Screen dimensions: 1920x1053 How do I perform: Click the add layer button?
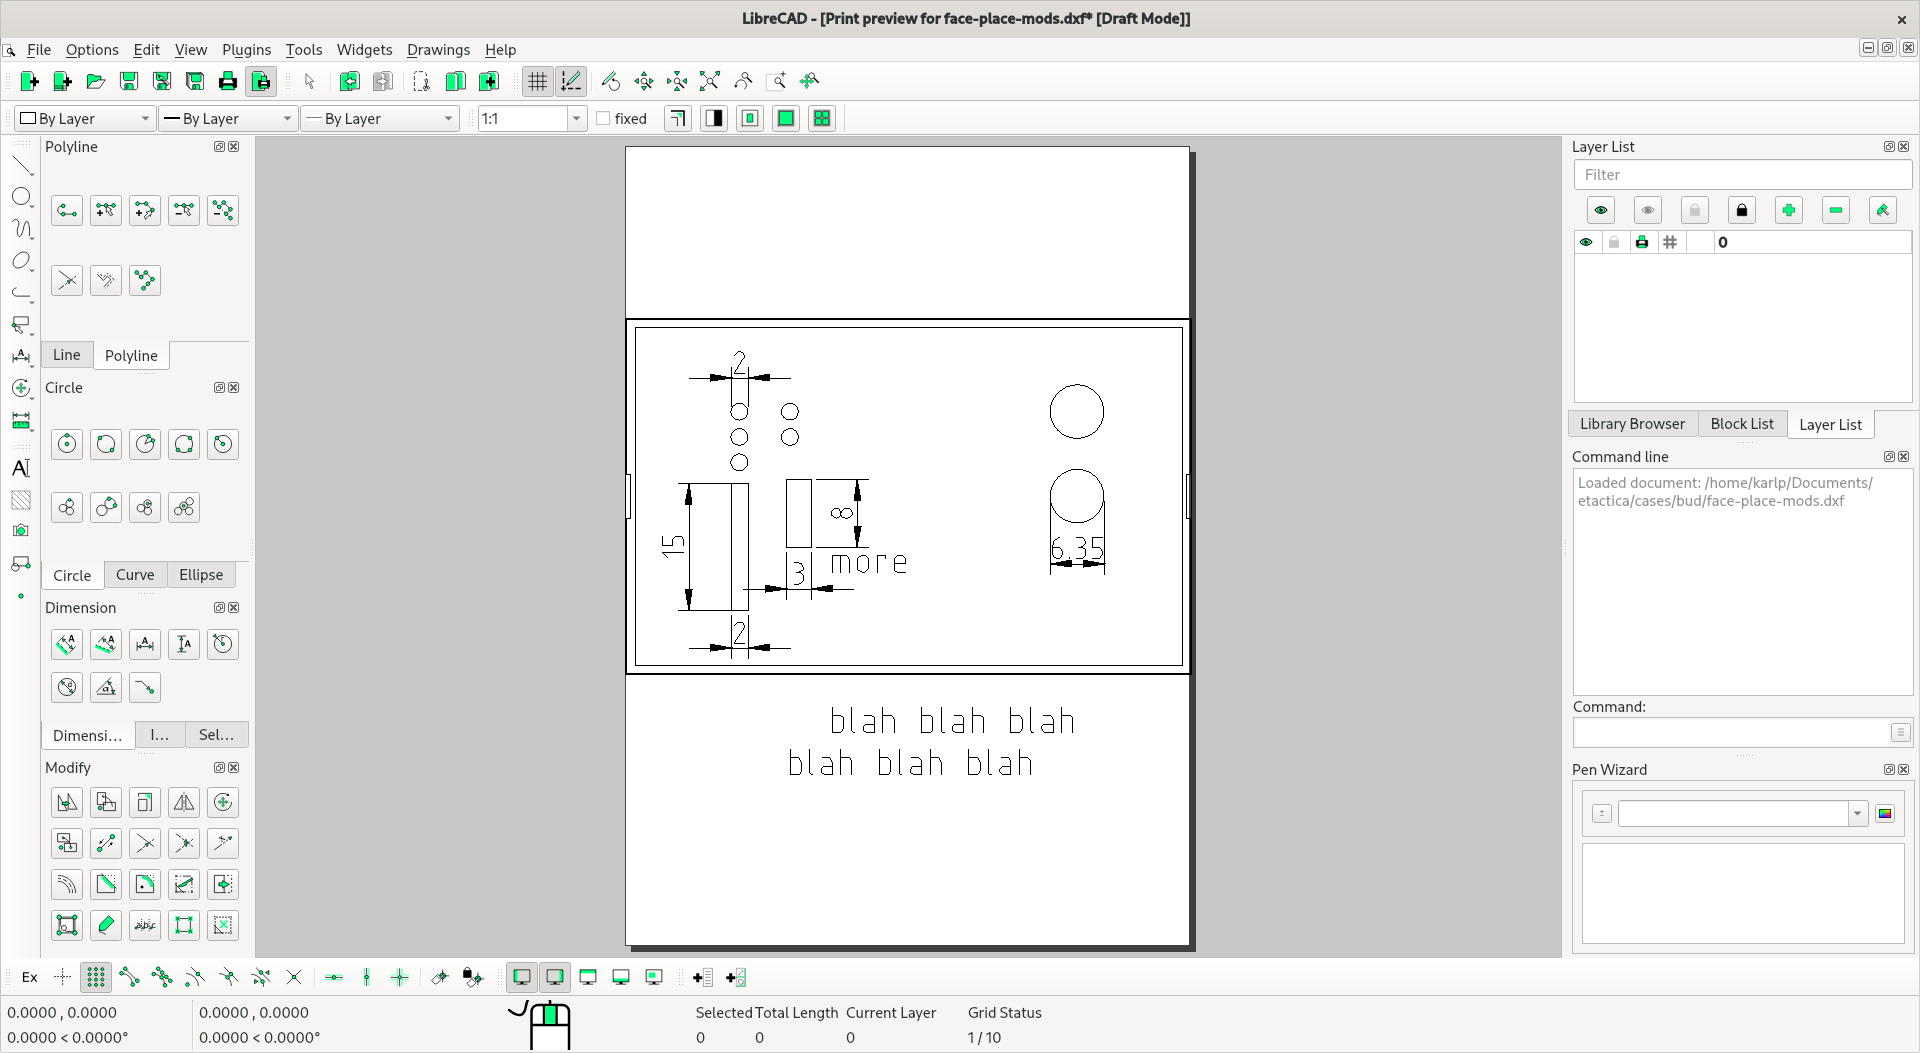point(1789,210)
